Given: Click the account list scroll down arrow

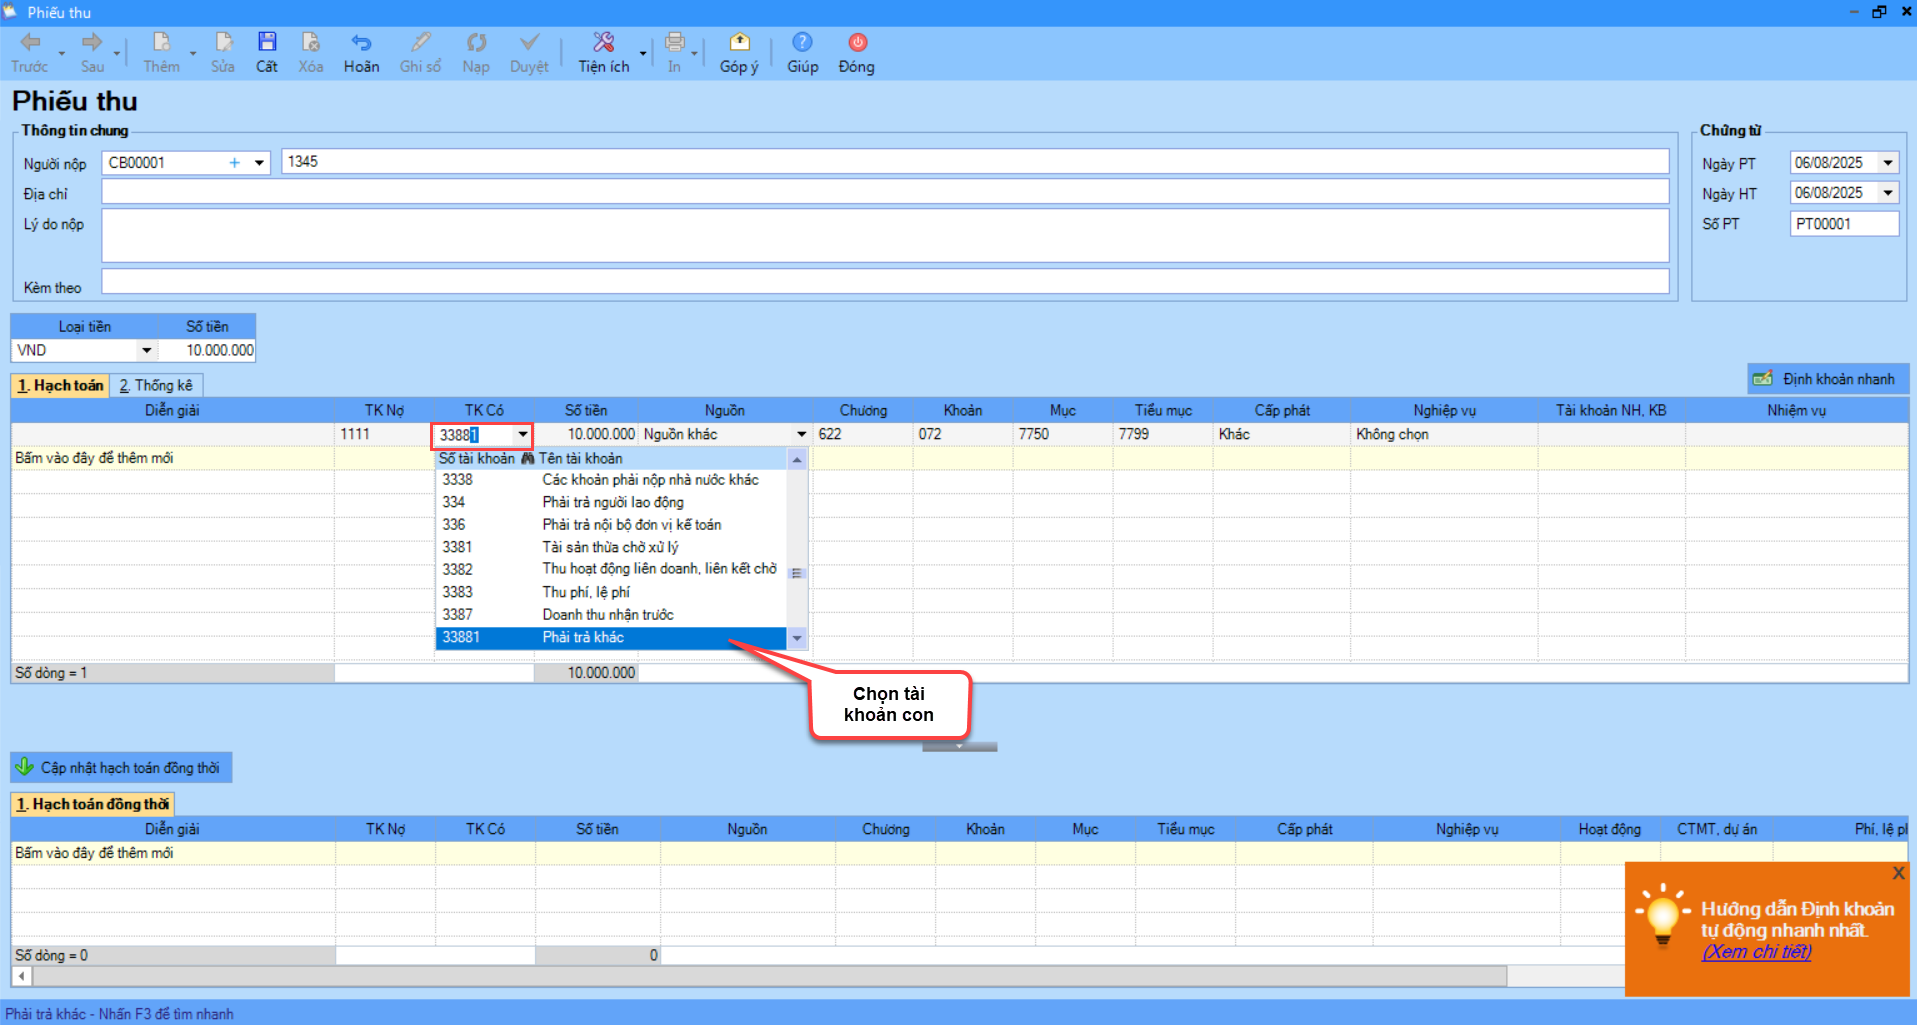Looking at the screenshot, I should [797, 638].
